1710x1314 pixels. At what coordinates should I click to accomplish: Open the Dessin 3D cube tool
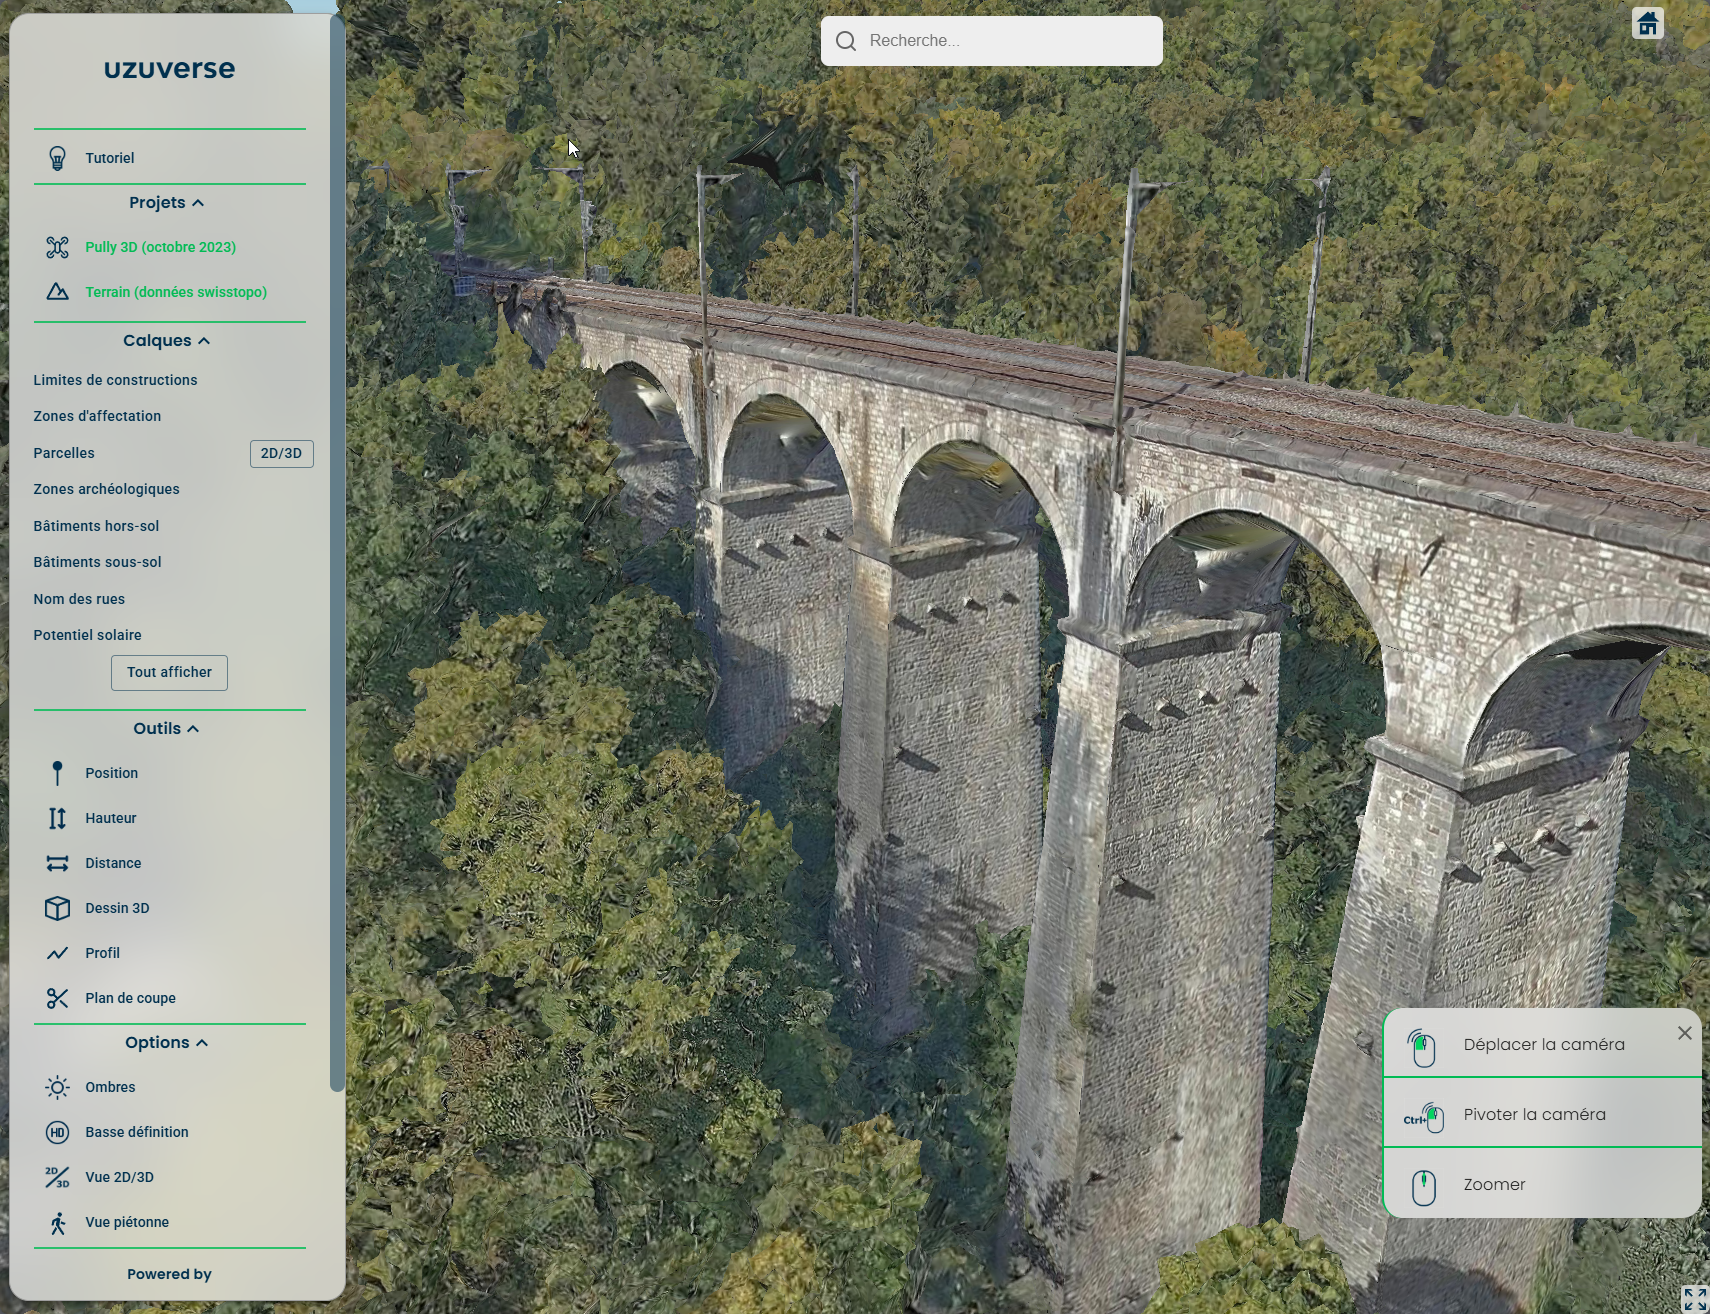pos(57,908)
